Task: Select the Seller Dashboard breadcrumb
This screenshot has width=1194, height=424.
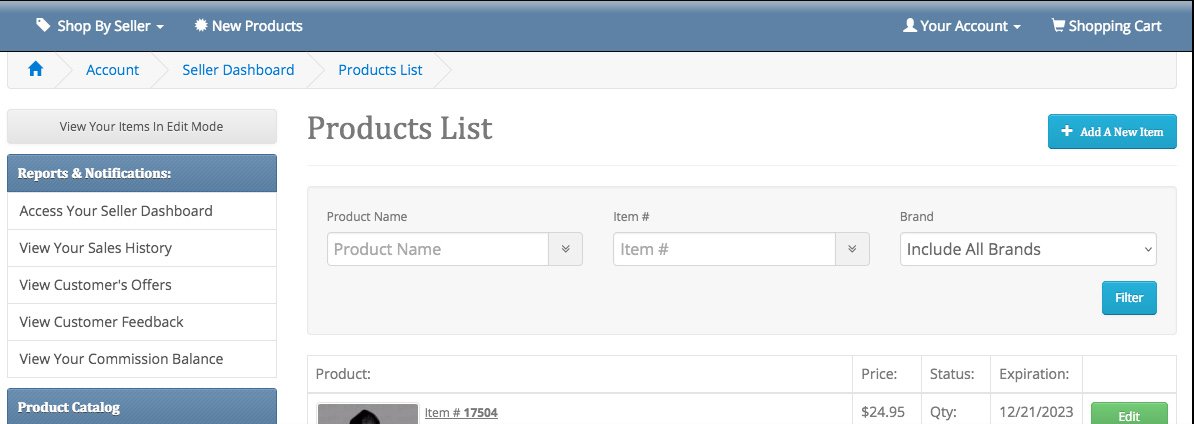Action: click(238, 70)
